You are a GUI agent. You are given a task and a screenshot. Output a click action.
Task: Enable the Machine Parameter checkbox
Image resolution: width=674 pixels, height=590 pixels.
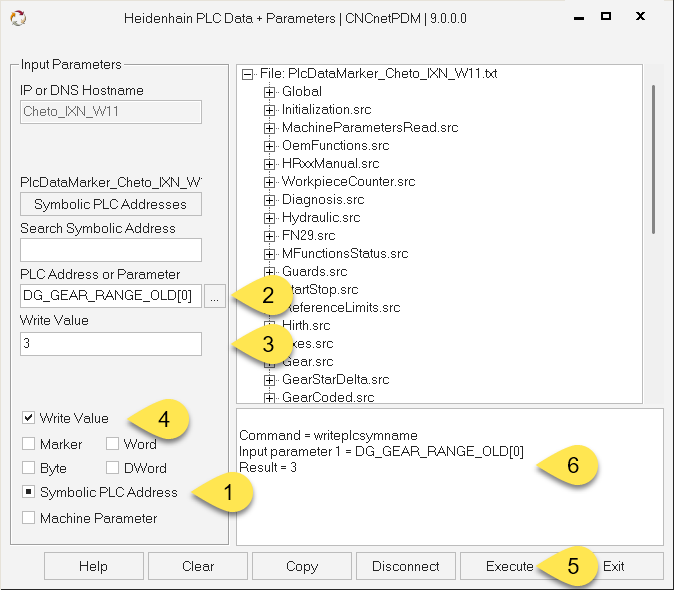pos(28,518)
